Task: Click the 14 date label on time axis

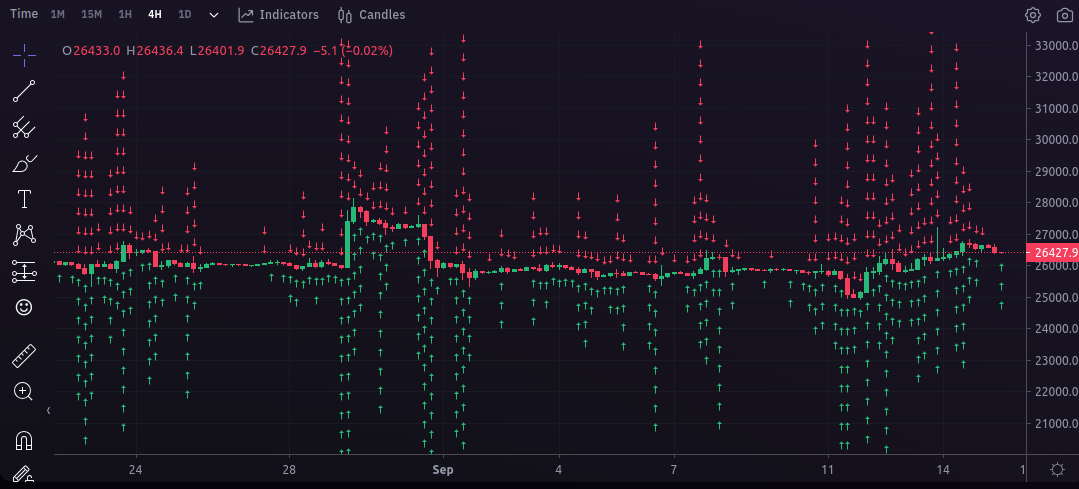Action: click(x=943, y=470)
